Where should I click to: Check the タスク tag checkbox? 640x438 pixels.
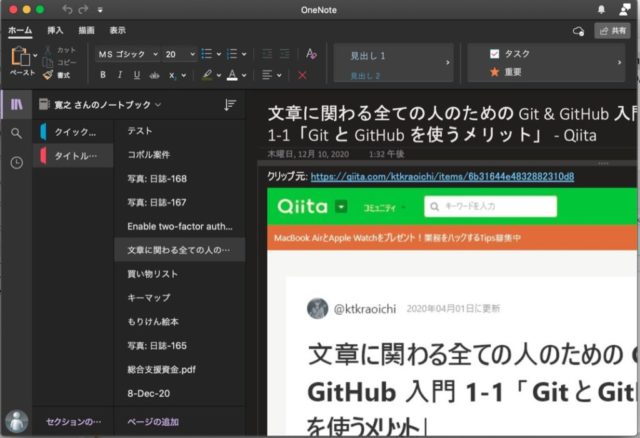pos(494,54)
